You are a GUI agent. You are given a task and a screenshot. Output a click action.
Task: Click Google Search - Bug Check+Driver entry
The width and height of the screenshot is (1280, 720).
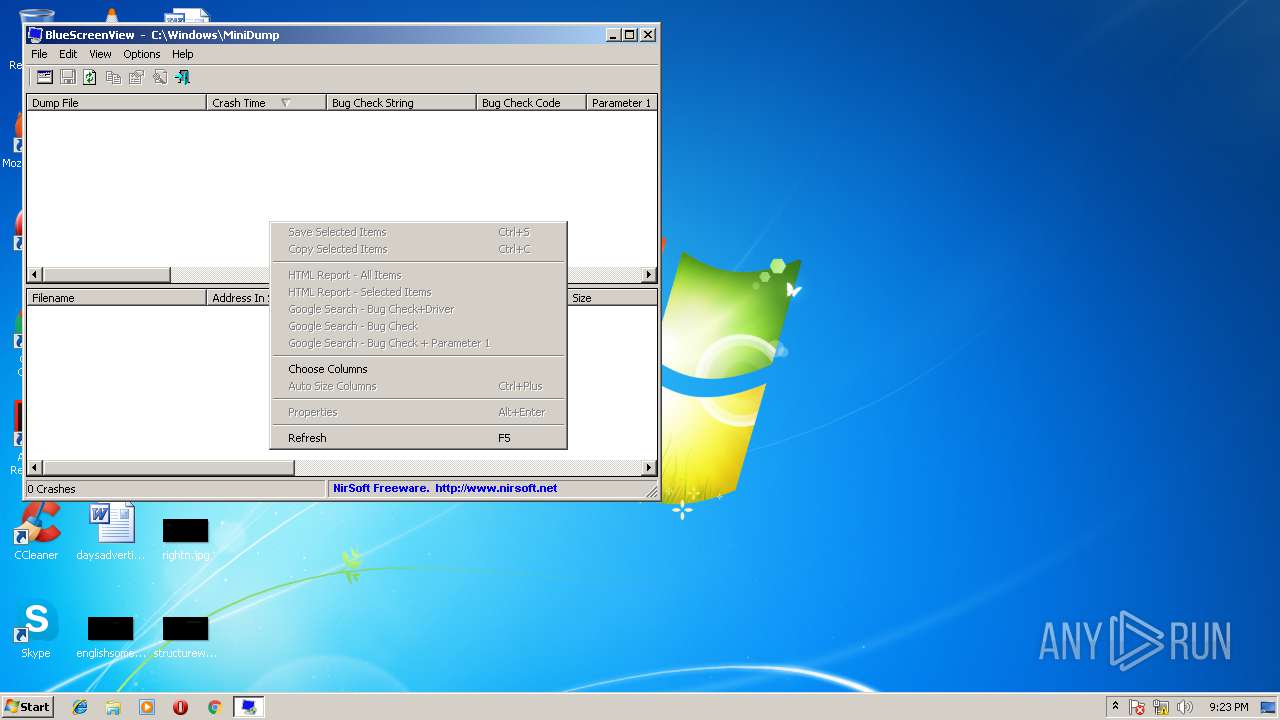418,309
